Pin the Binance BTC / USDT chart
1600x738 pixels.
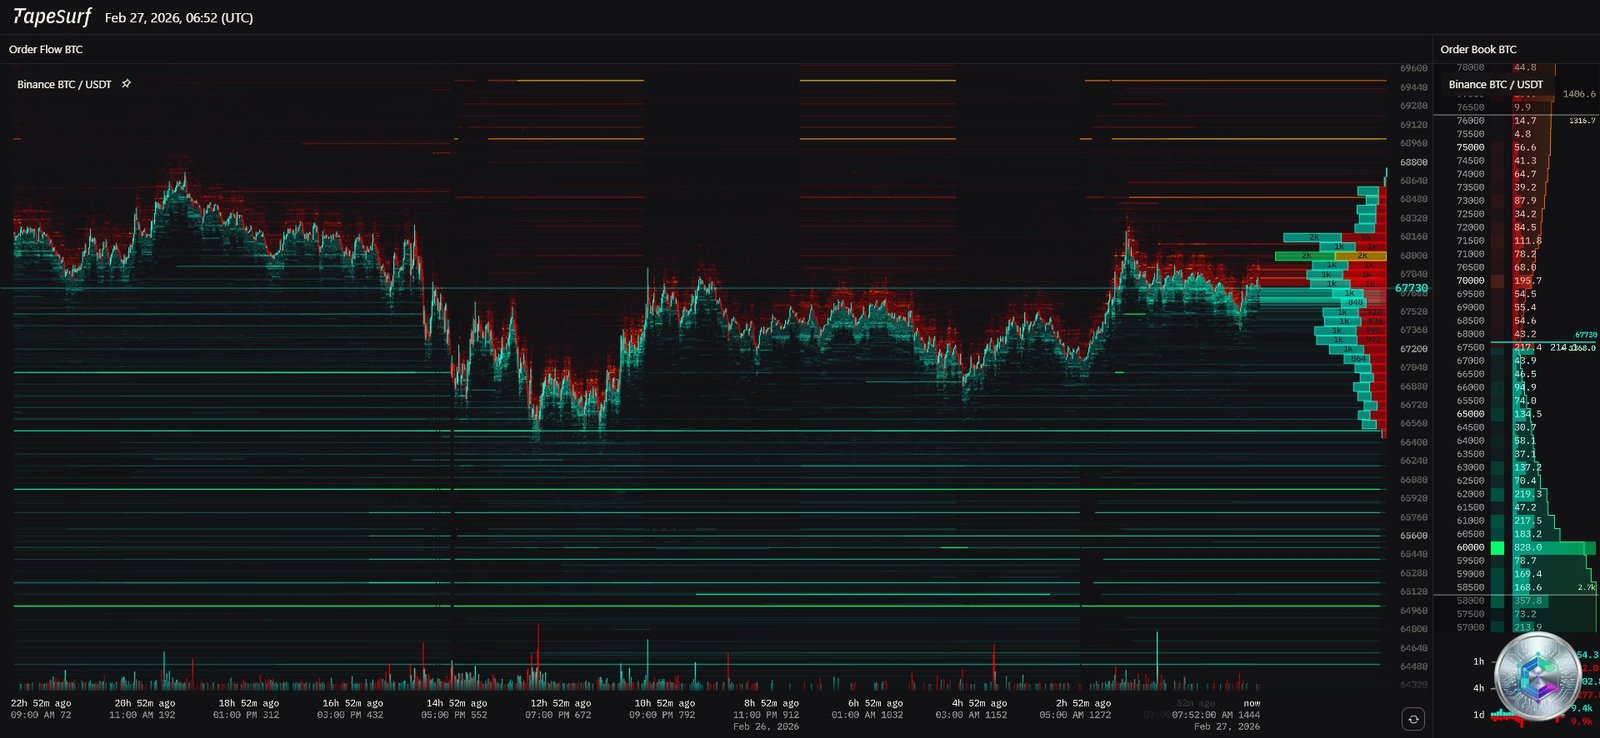[x=126, y=84]
